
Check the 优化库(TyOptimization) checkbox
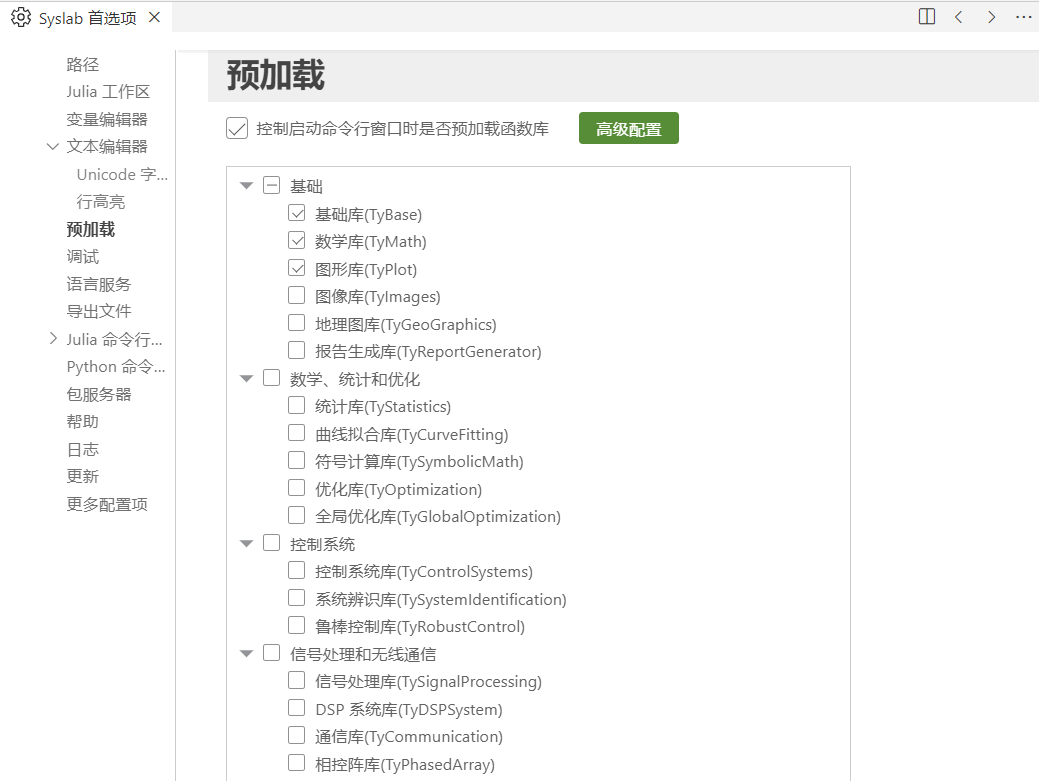click(297, 488)
